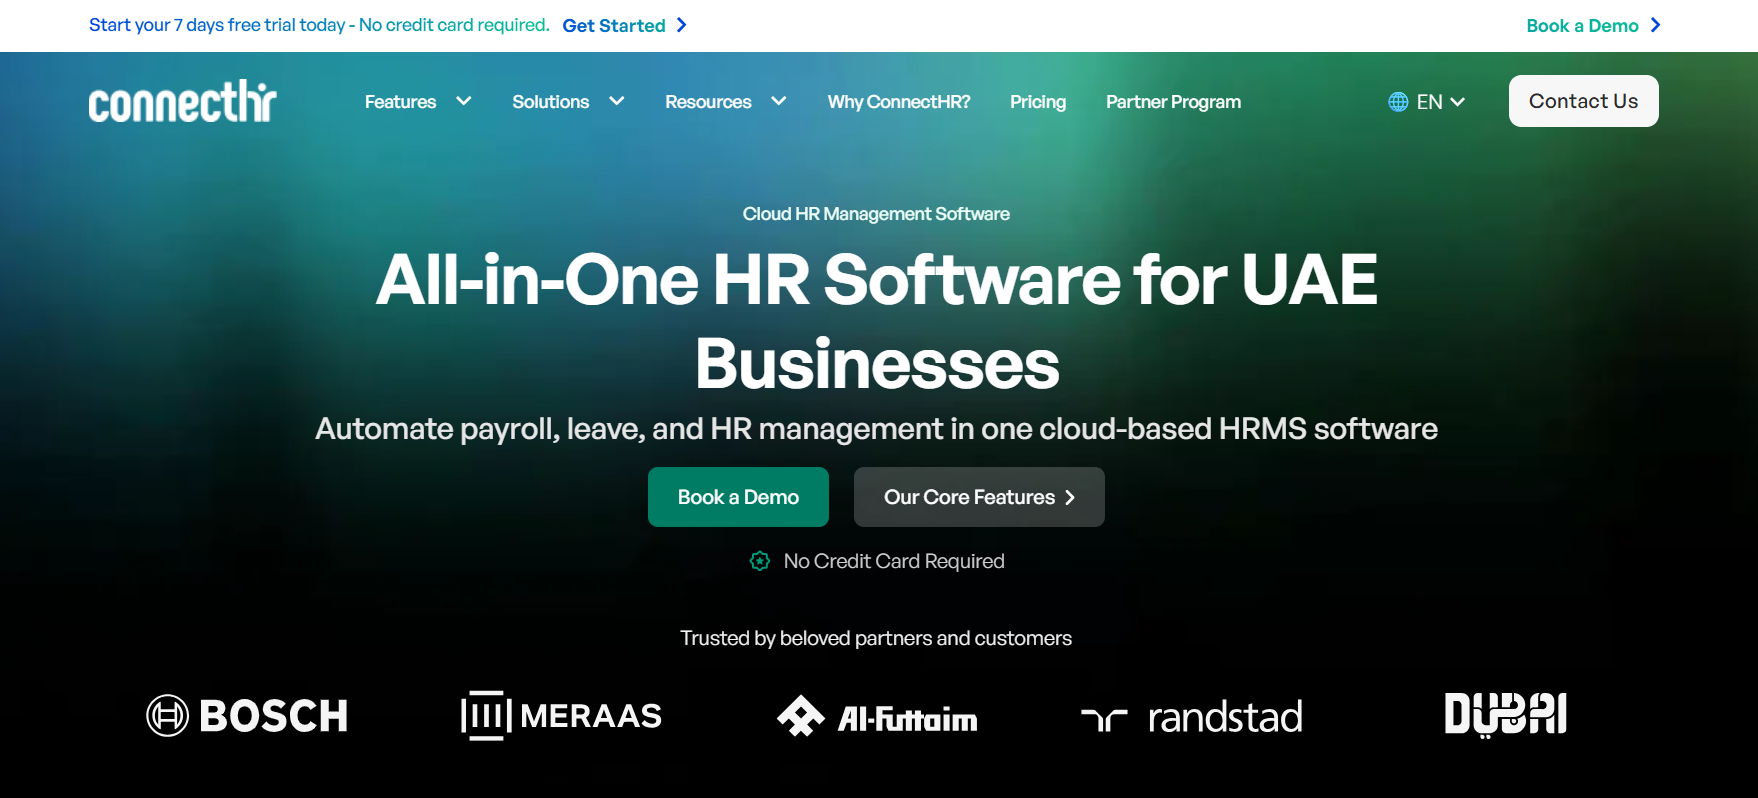This screenshot has height=798, width=1758.
Task: Expand the Solutions menu chevron
Action: (x=617, y=101)
